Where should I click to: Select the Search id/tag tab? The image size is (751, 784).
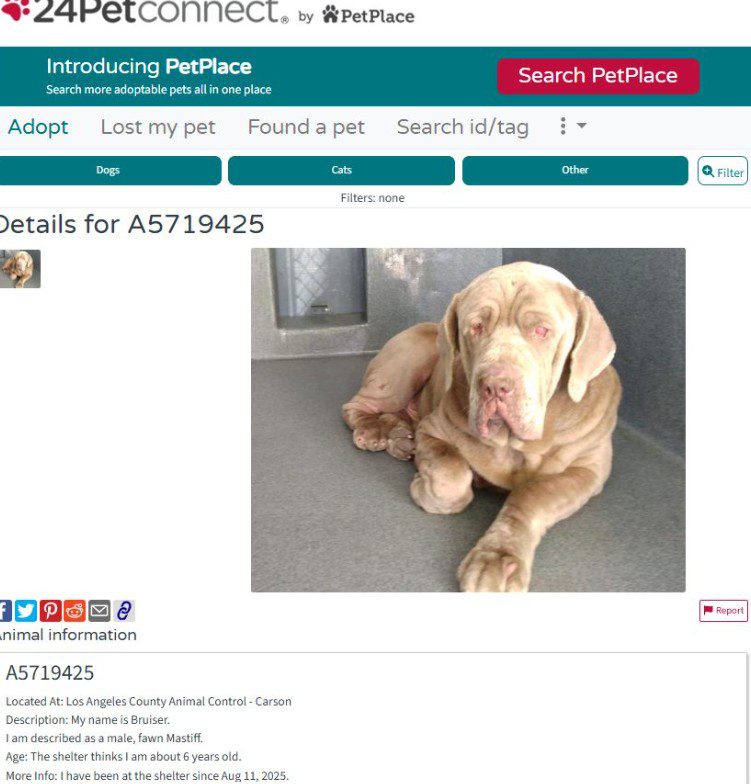pos(462,127)
